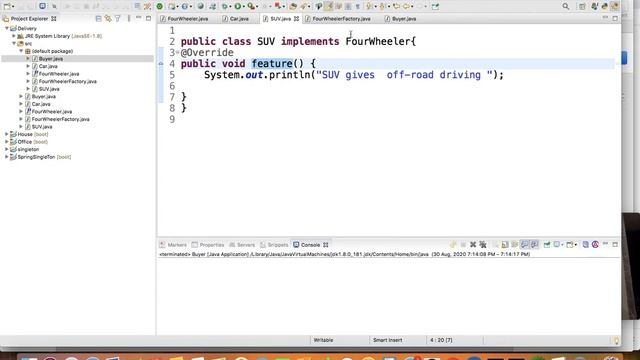Click the Minimize icon of the Console panel

tap(605, 244)
